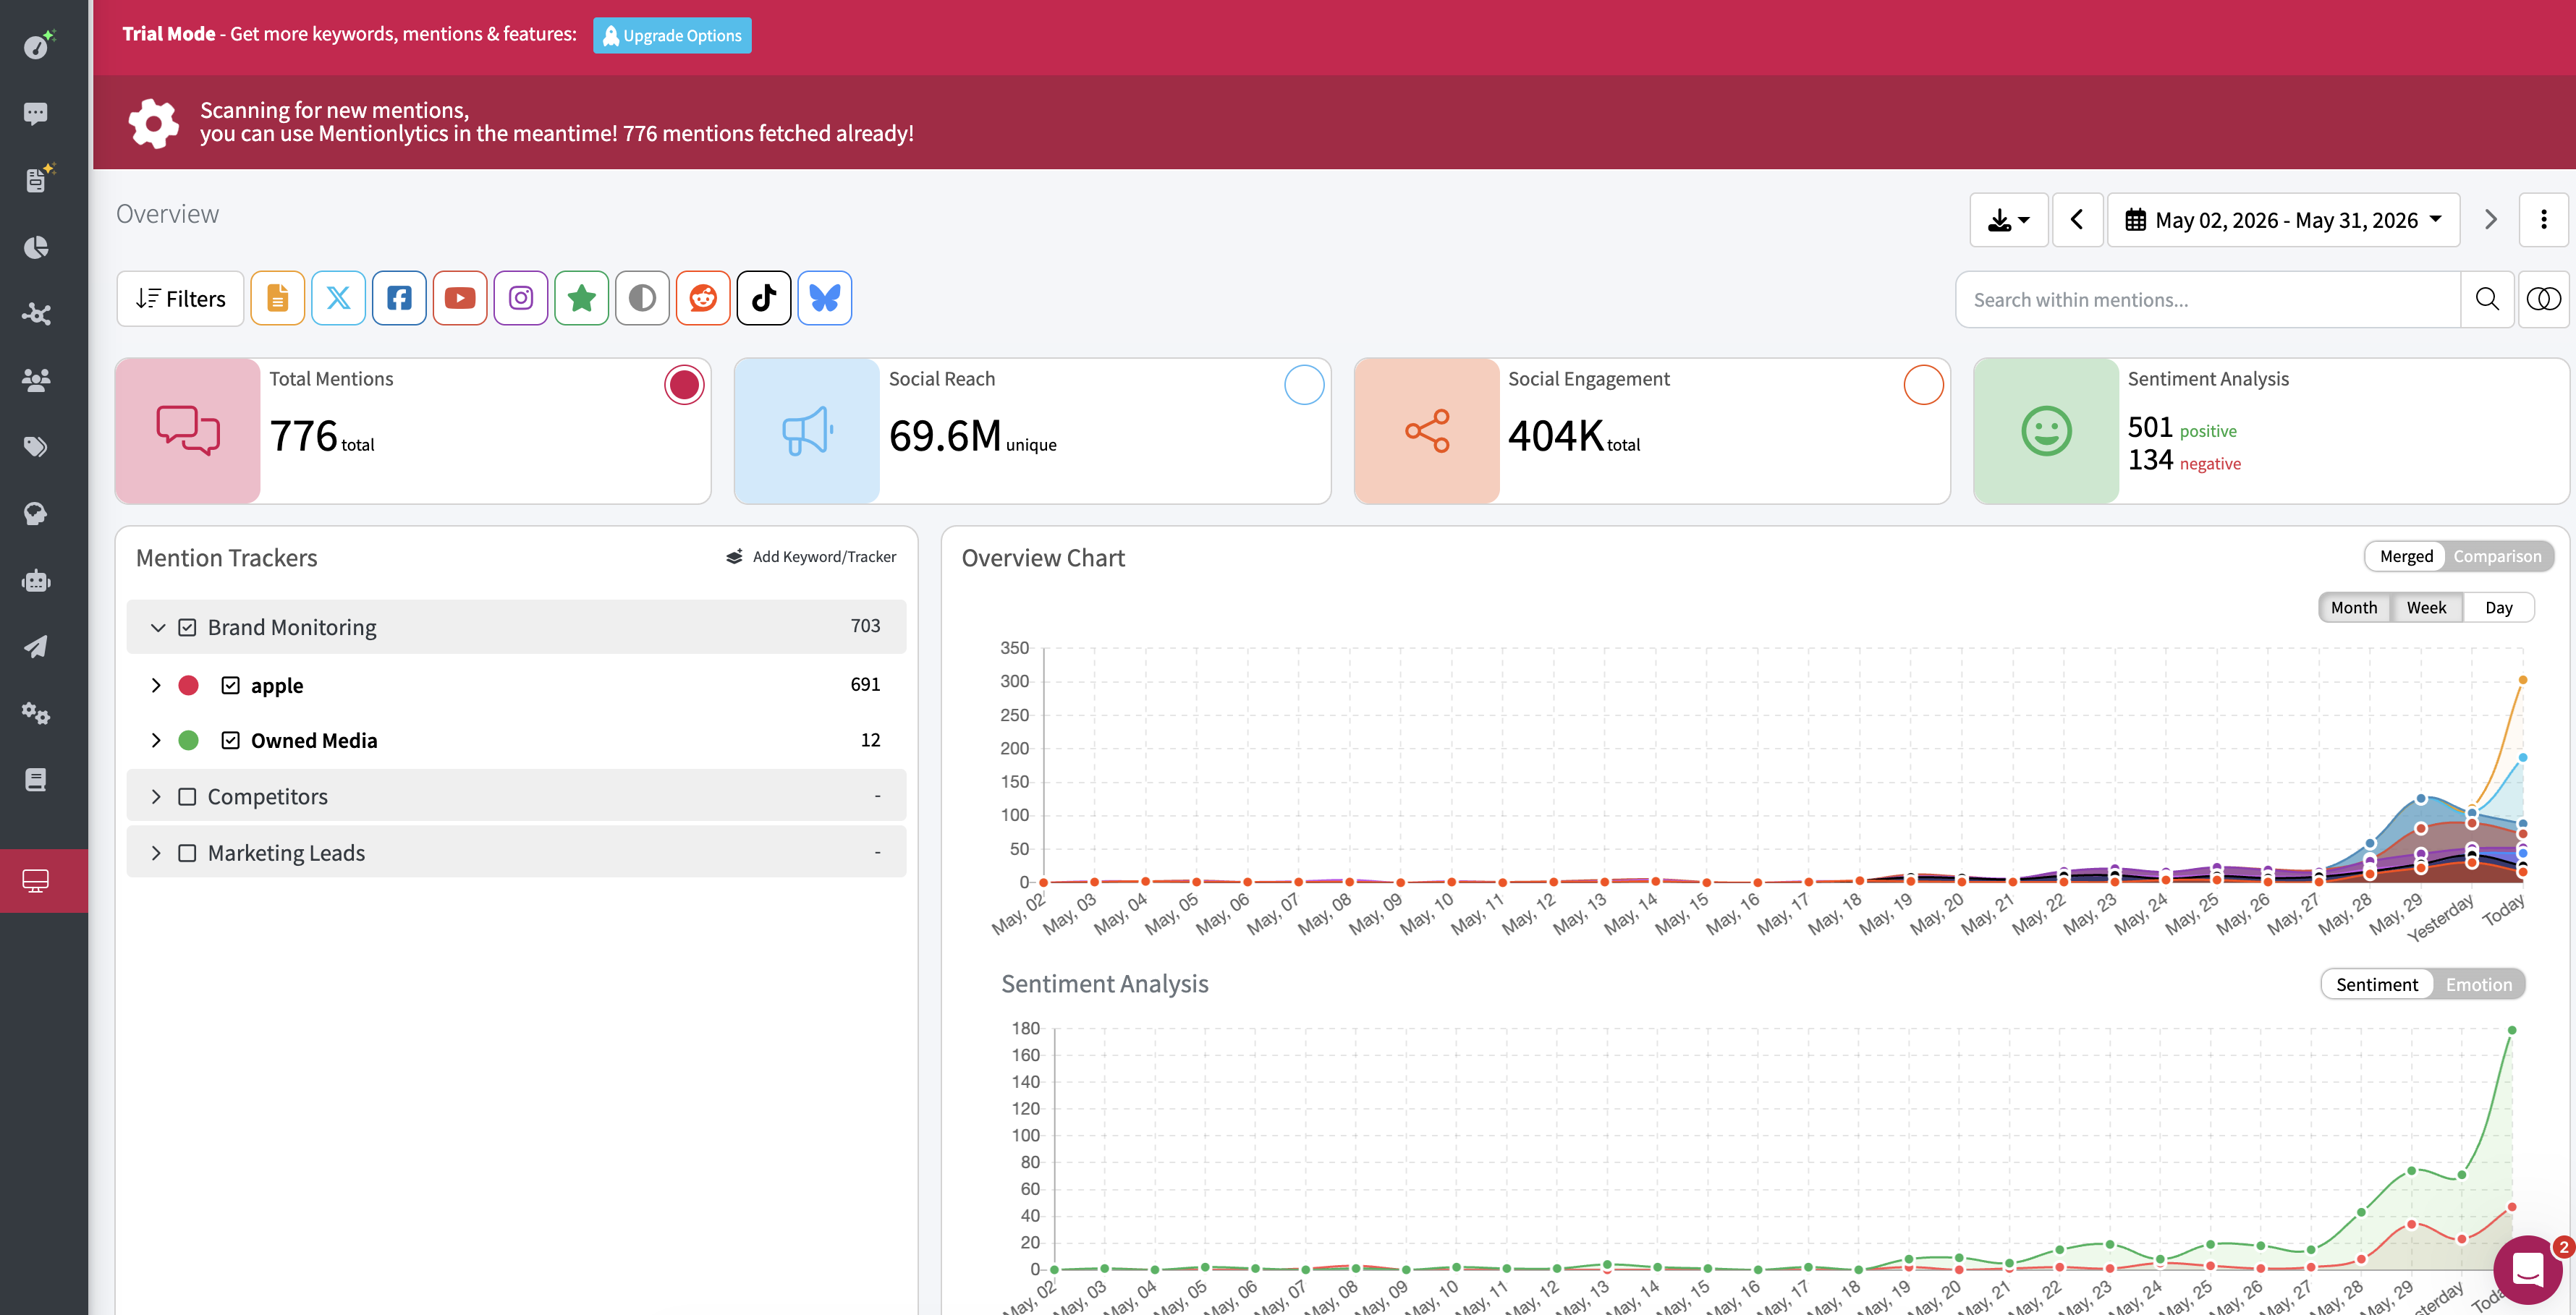The width and height of the screenshot is (2576, 1315).
Task: Click Add Keyword/Tracker link
Action: (x=811, y=556)
